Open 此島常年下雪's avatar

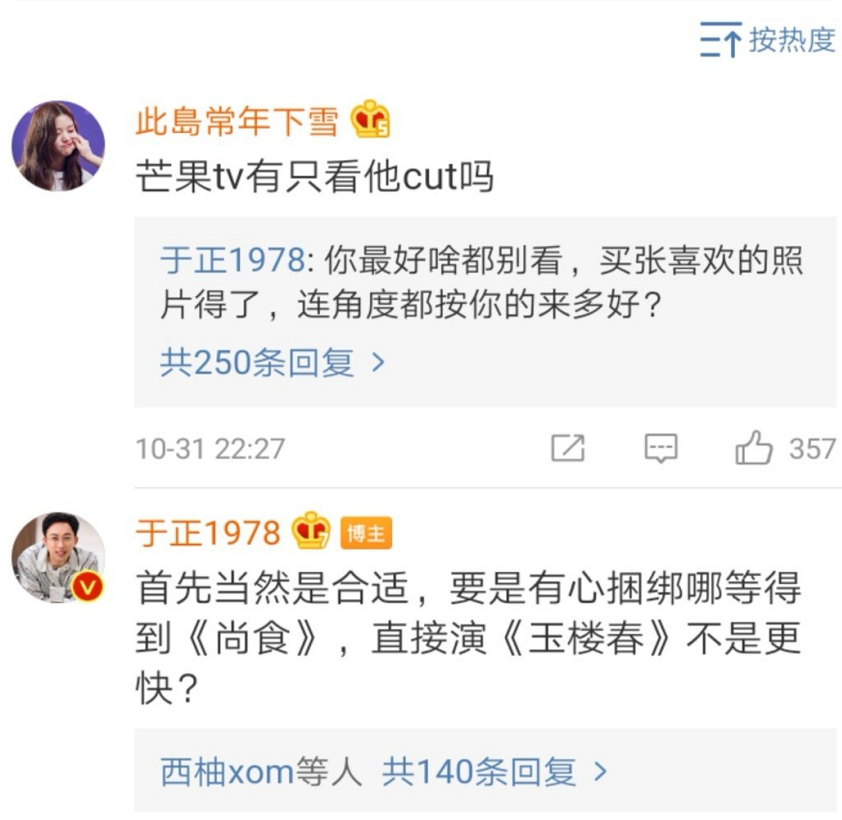(x=58, y=146)
